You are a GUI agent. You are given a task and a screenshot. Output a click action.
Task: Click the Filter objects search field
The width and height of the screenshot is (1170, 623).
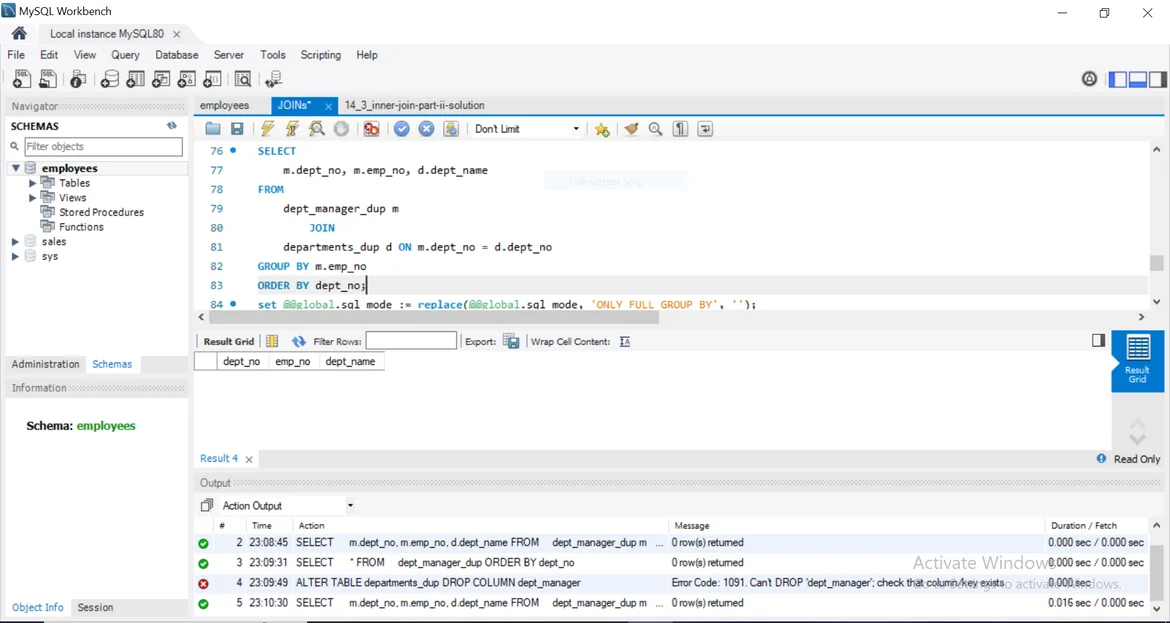pyautogui.click(x=103, y=147)
